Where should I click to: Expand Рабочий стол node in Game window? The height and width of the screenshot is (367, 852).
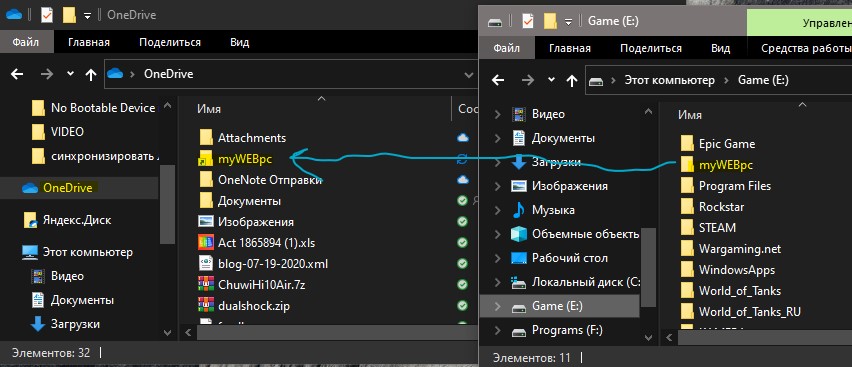[497, 258]
